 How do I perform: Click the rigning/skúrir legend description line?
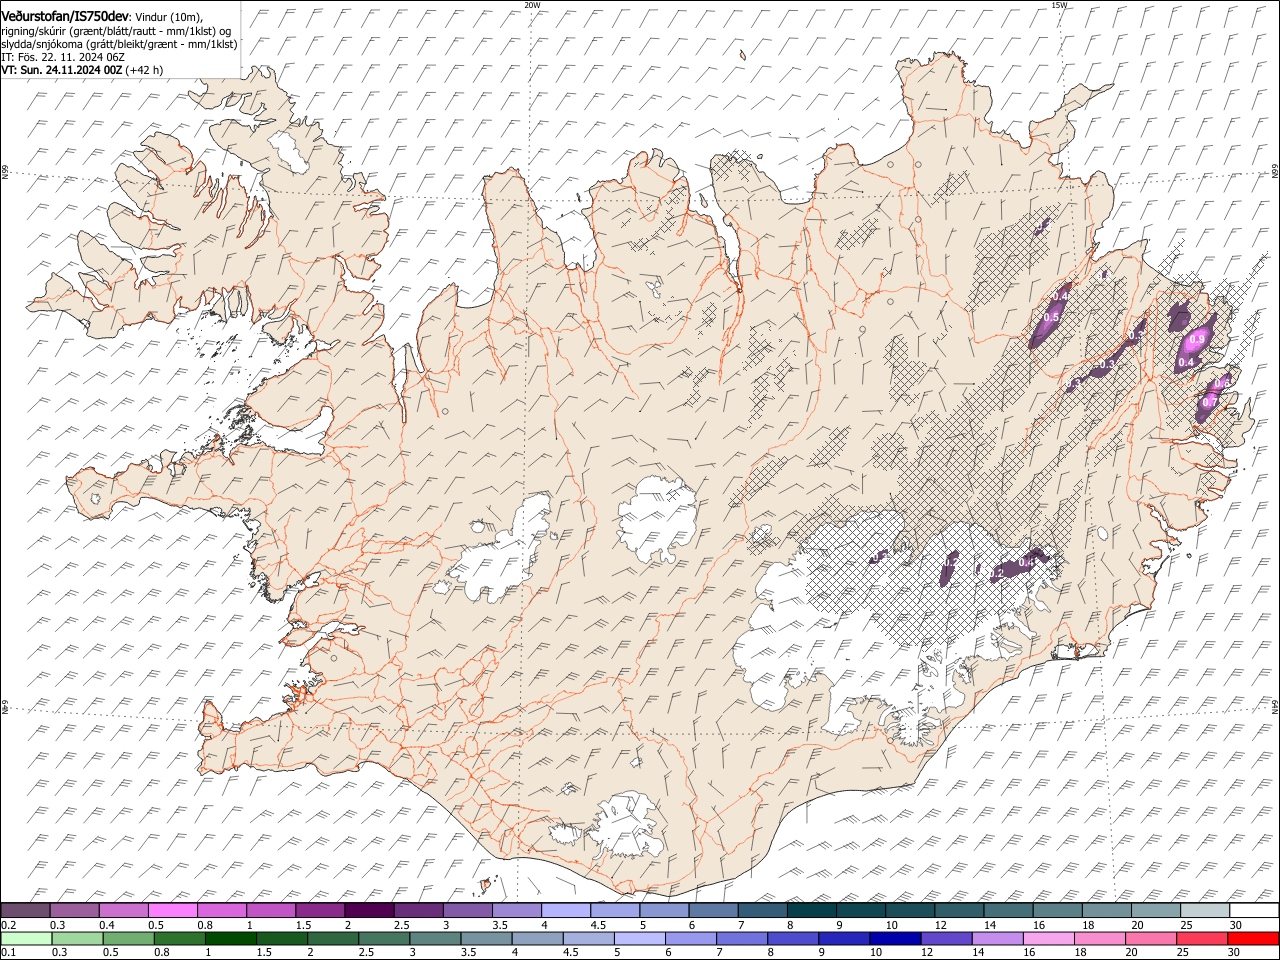pyautogui.click(x=116, y=31)
